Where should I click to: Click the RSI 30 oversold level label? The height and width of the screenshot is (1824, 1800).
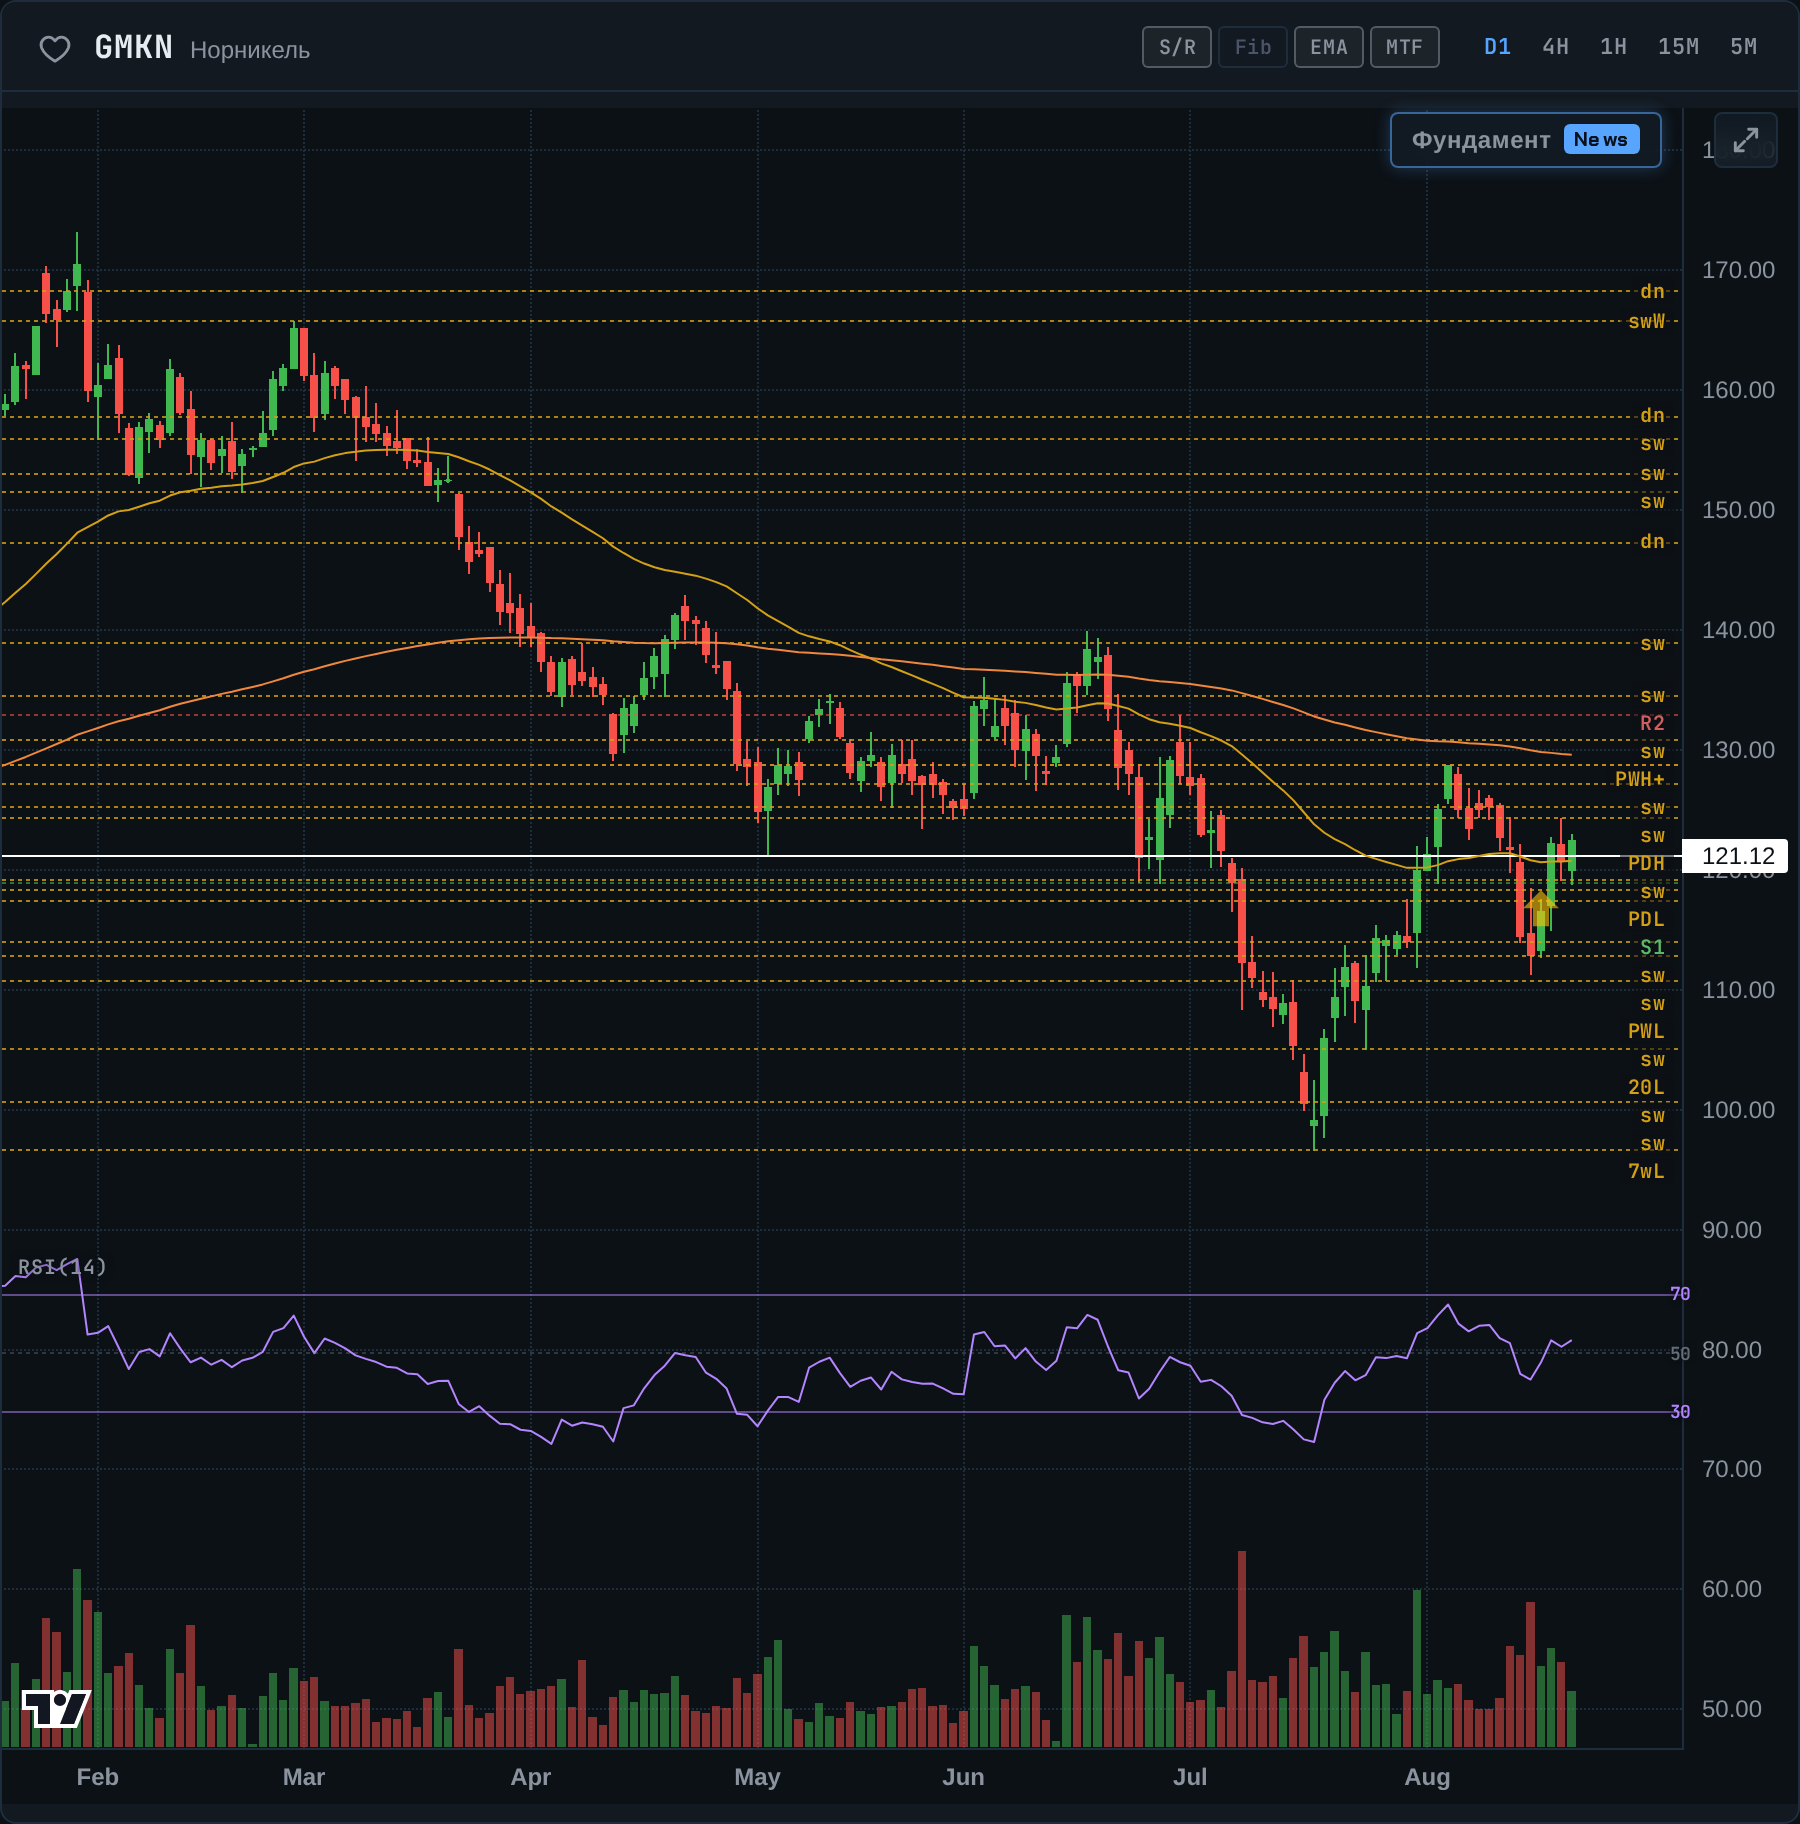(x=1680, y=1412)
